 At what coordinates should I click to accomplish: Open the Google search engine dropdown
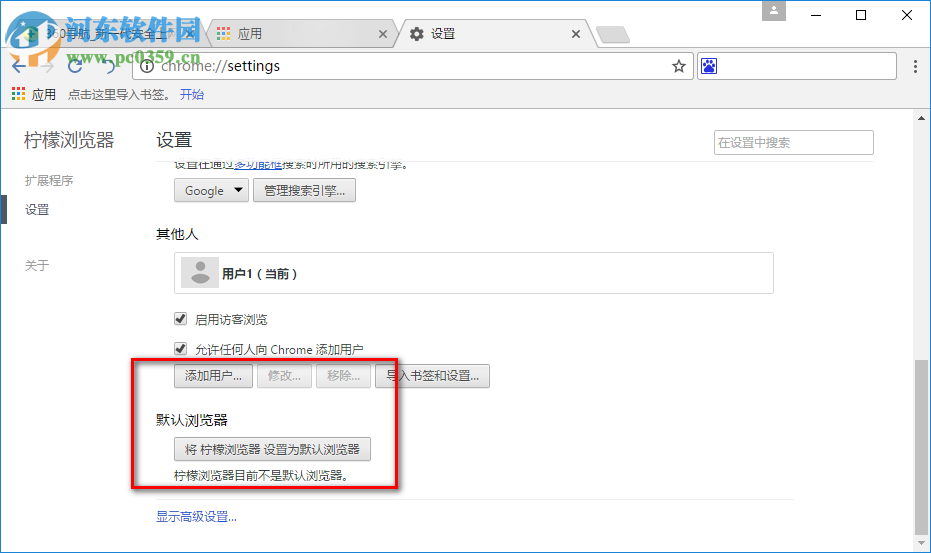click(x=211, y=191)
